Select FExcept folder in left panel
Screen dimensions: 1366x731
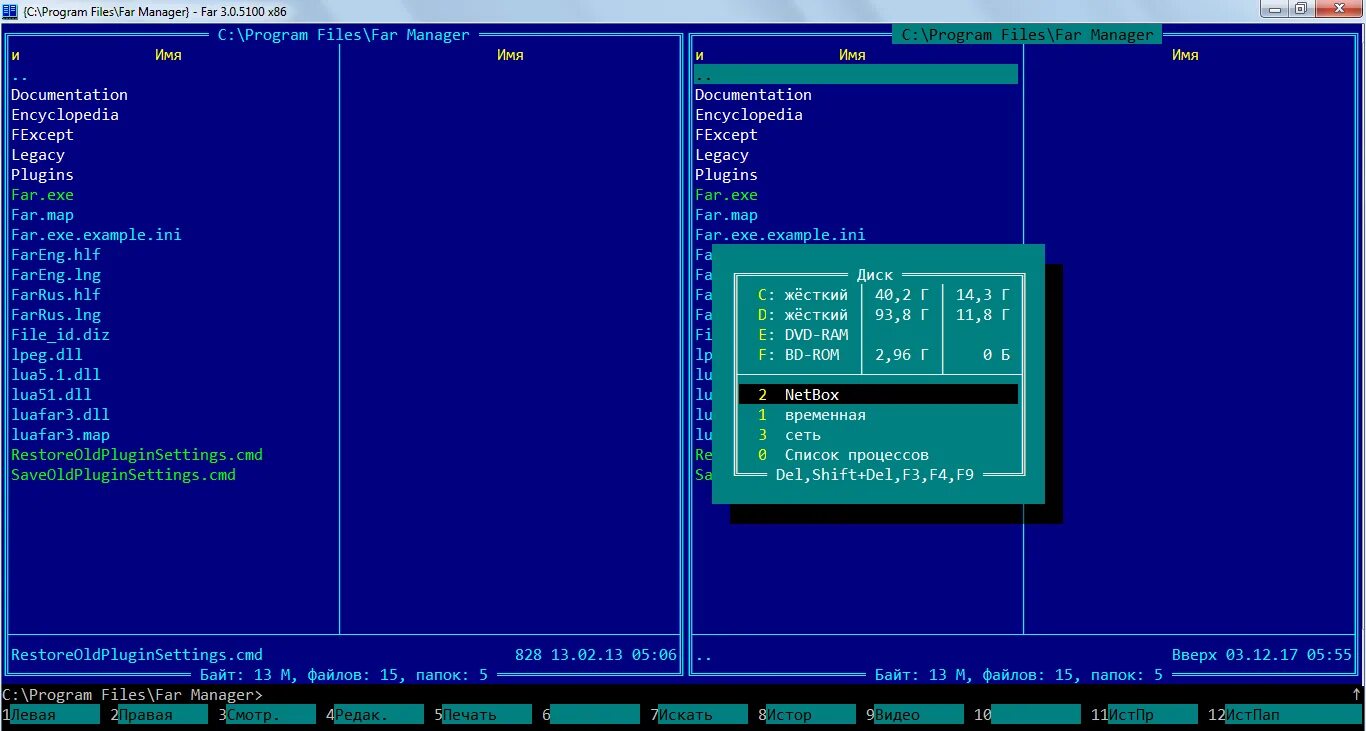point(42,135)
